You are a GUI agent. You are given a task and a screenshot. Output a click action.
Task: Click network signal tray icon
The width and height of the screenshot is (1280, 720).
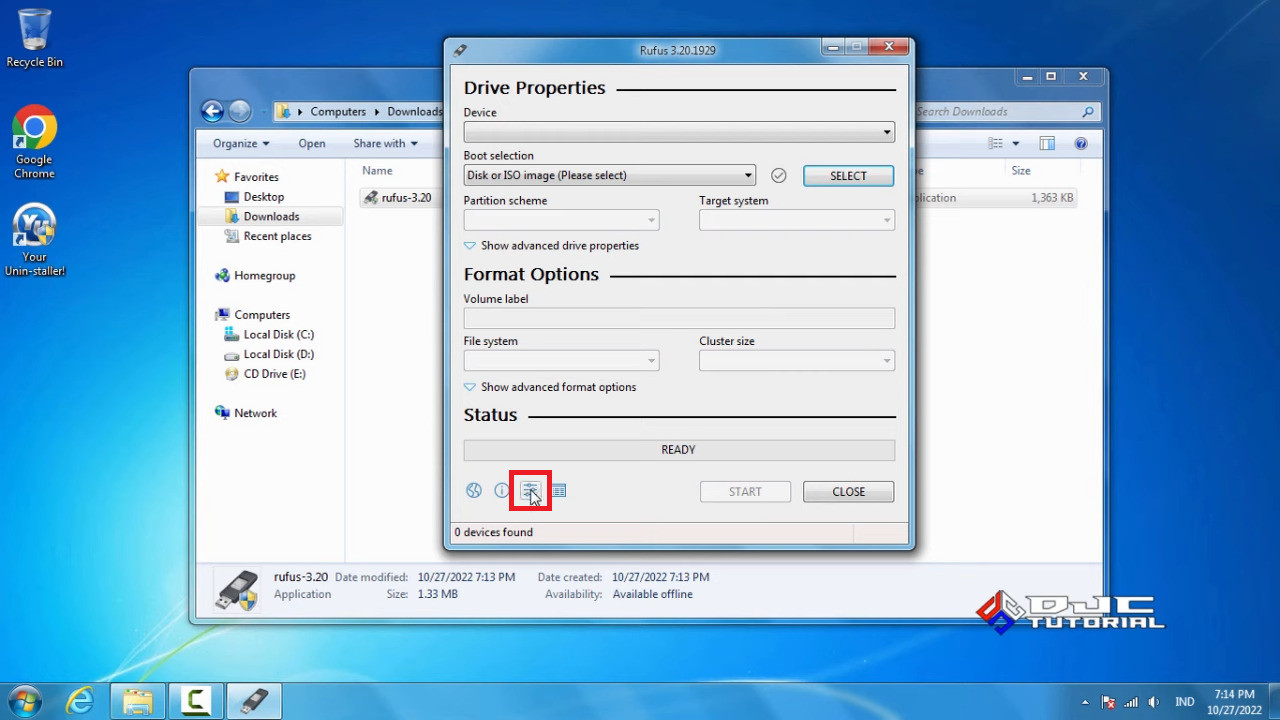tap(1131, 702)
